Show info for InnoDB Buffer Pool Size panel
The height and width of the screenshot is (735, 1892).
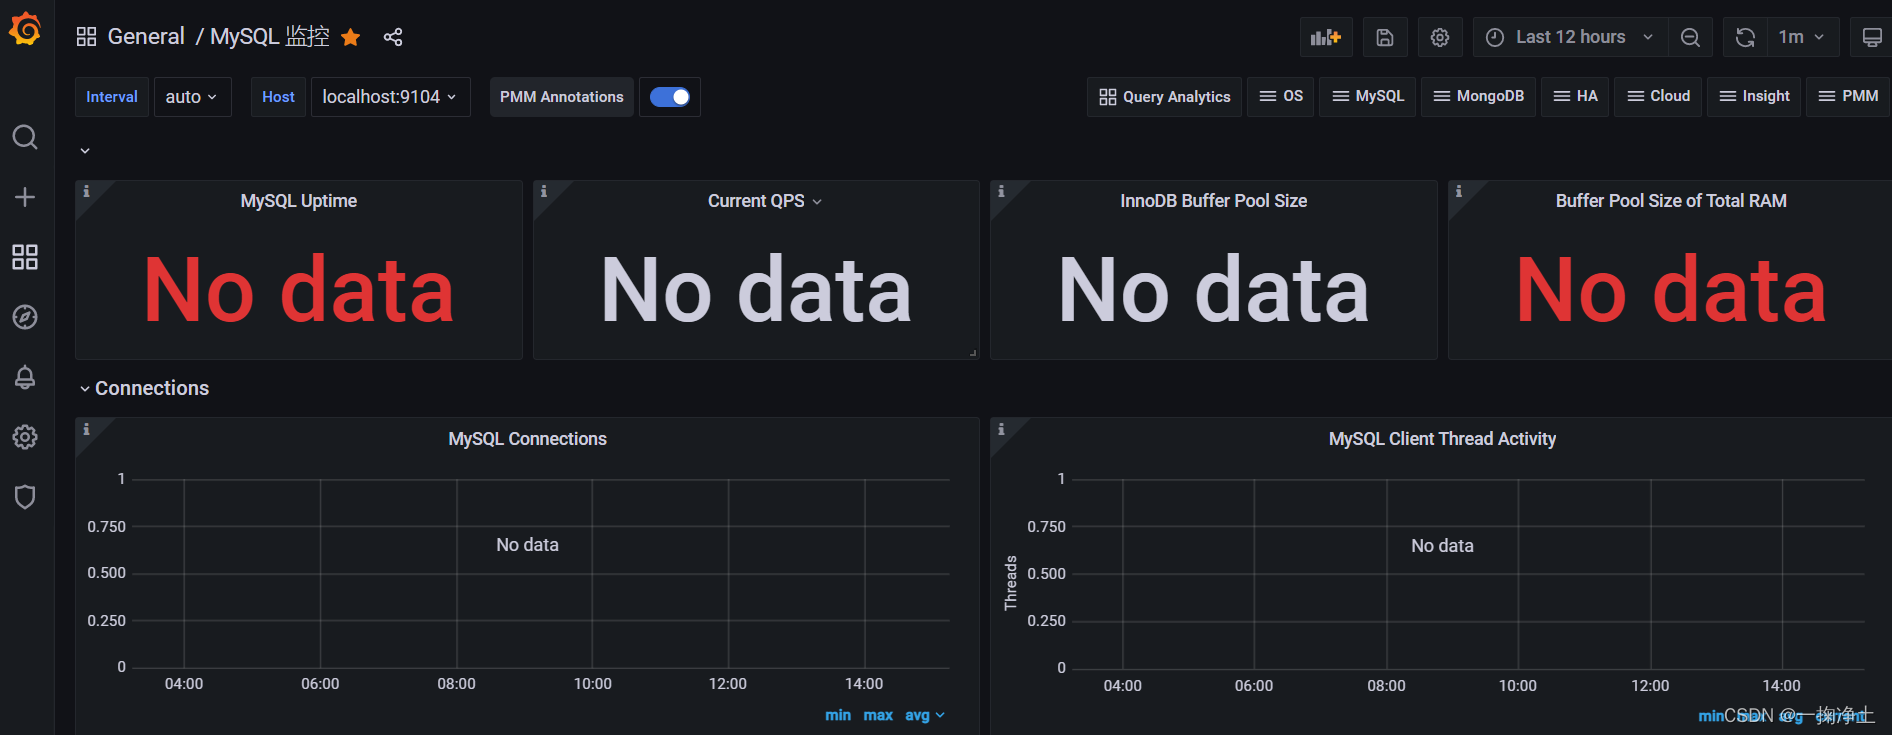[x=1001, y=191]
